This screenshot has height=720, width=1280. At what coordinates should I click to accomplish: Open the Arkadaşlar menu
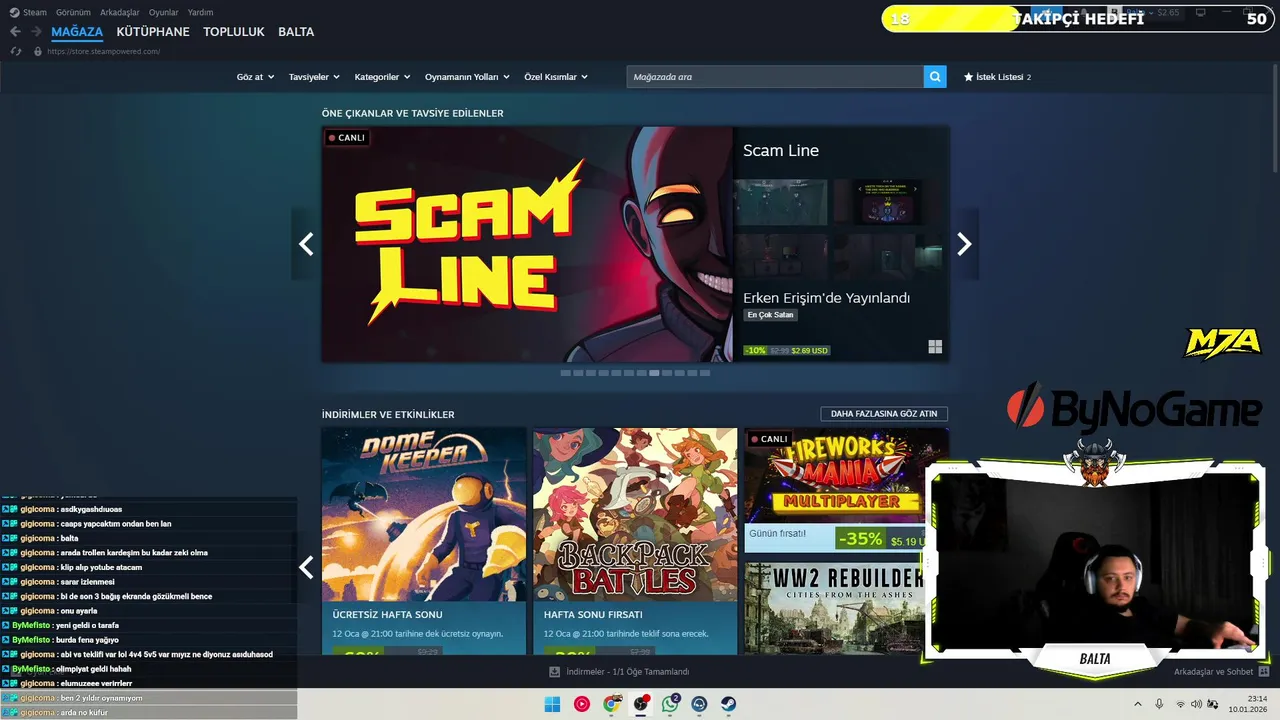(x=120, y=12)
